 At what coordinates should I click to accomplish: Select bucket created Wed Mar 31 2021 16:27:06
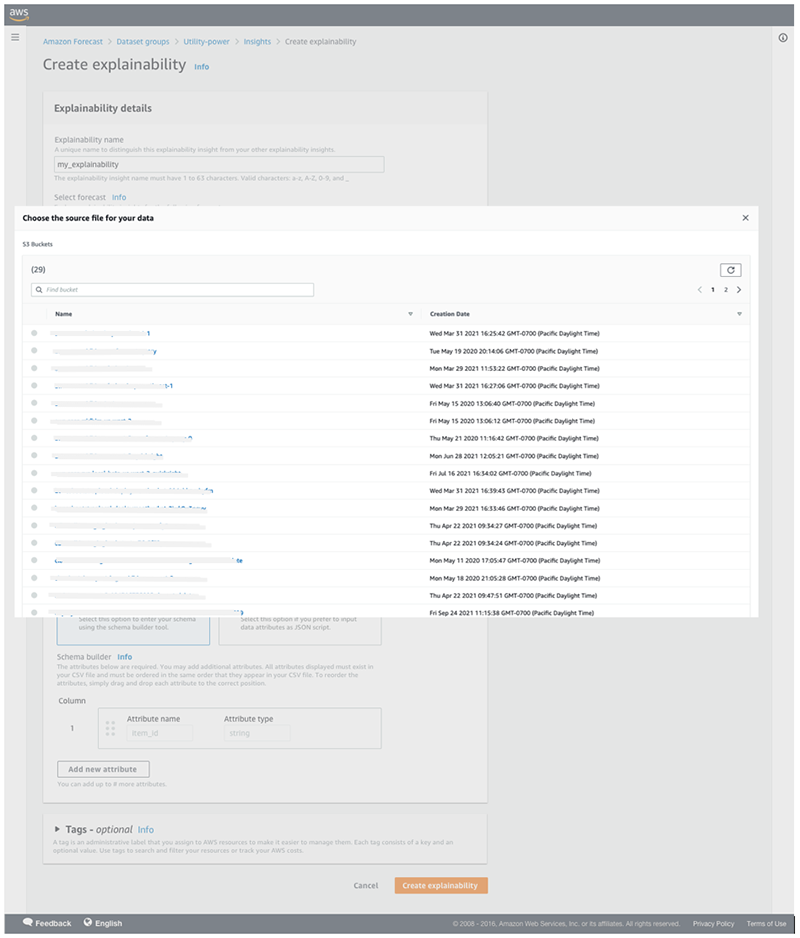point(34,385)
